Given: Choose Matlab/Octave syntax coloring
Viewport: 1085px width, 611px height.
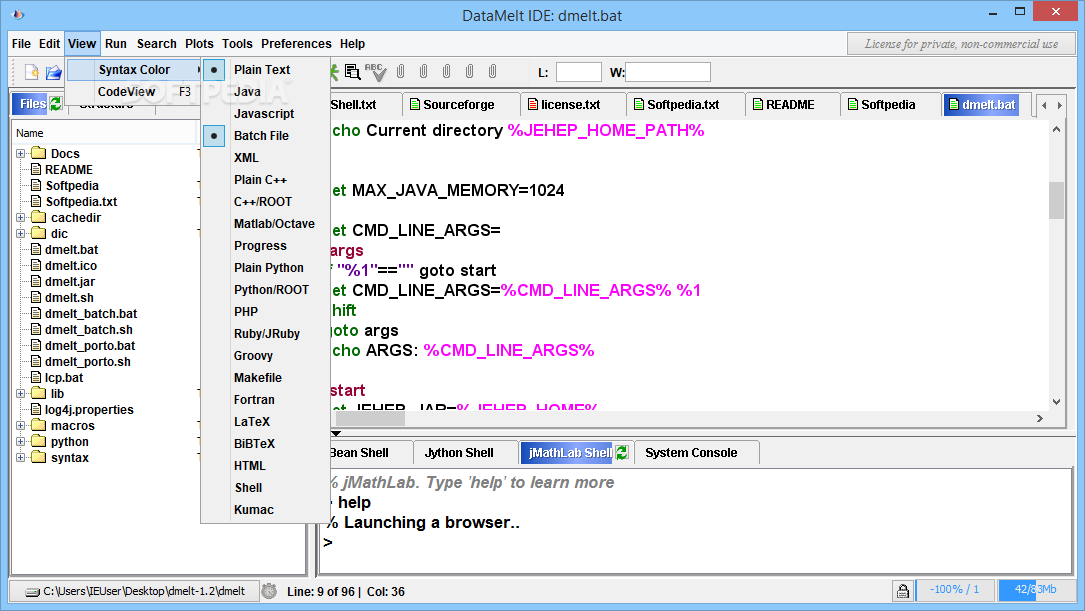Looking at the screenshot, I should [274, 224].
